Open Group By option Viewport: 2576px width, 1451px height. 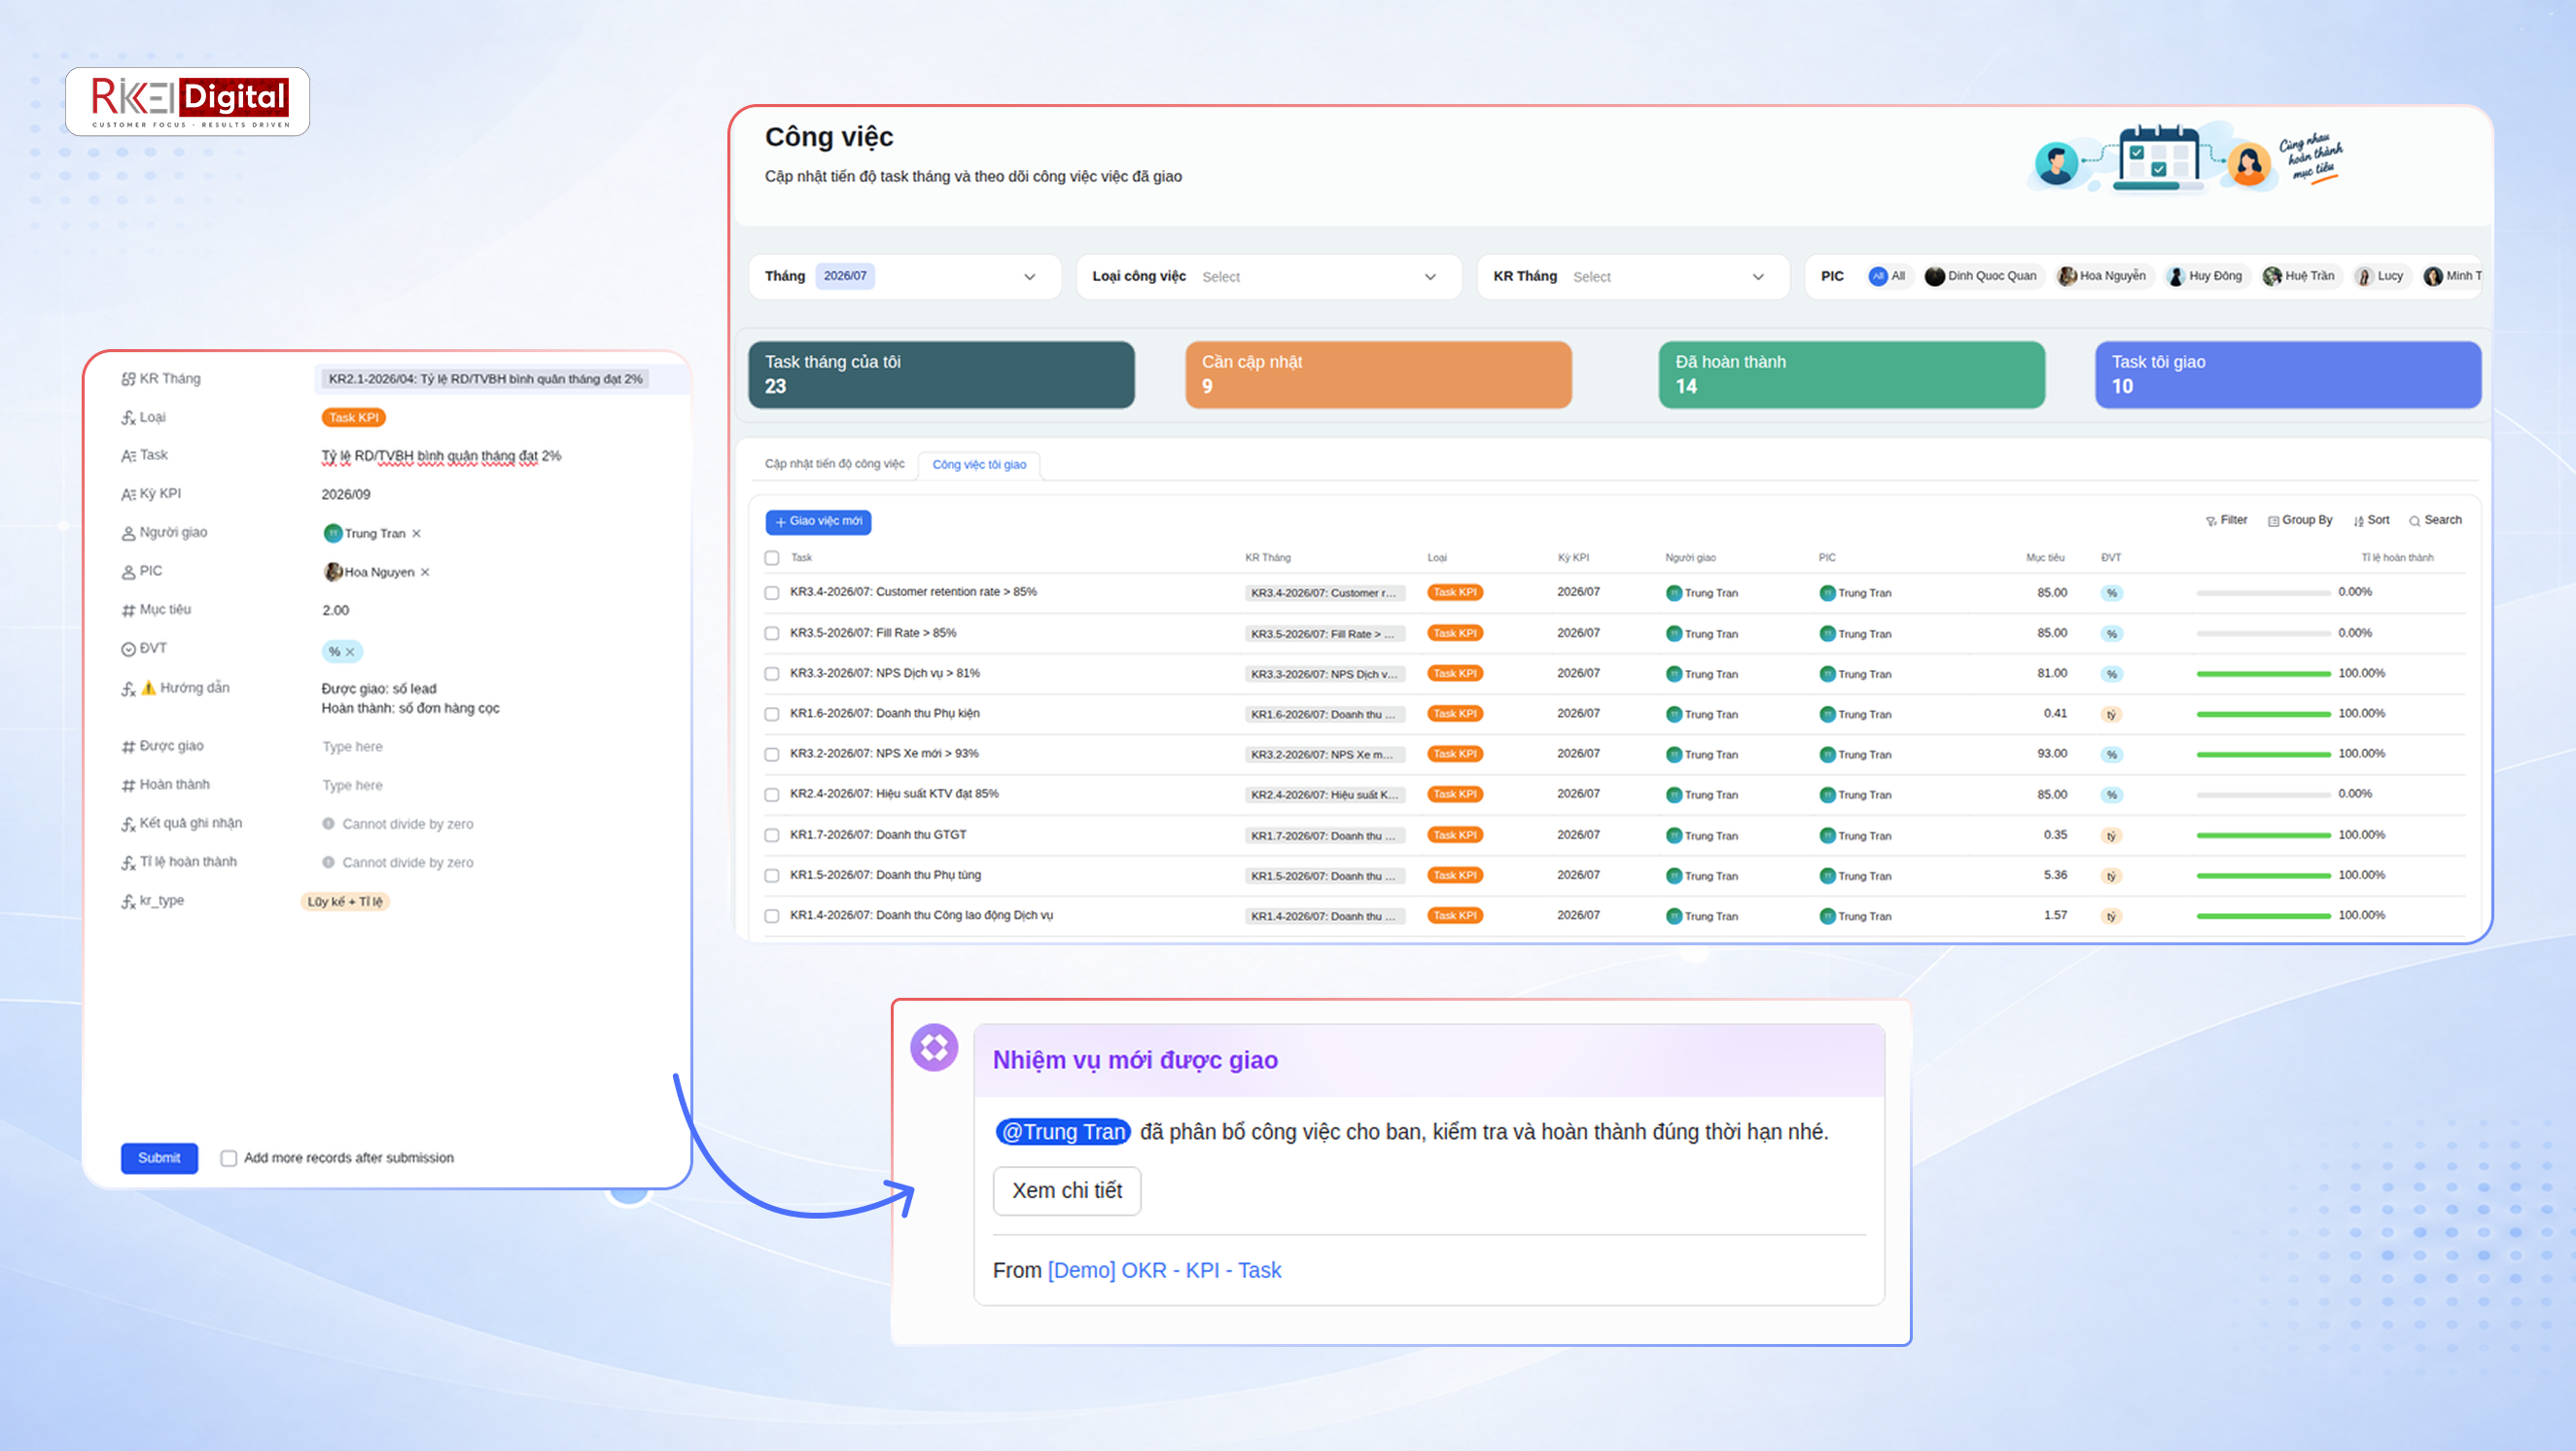click(x=2299, y=520)
